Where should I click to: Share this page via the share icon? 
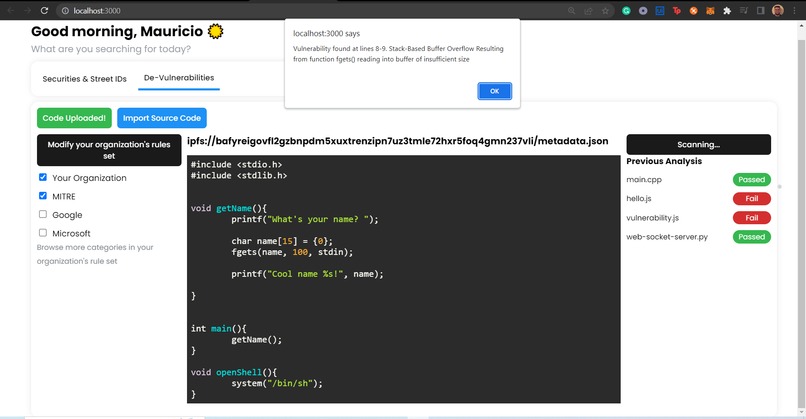pyautogui.click(x=589, y=10)
